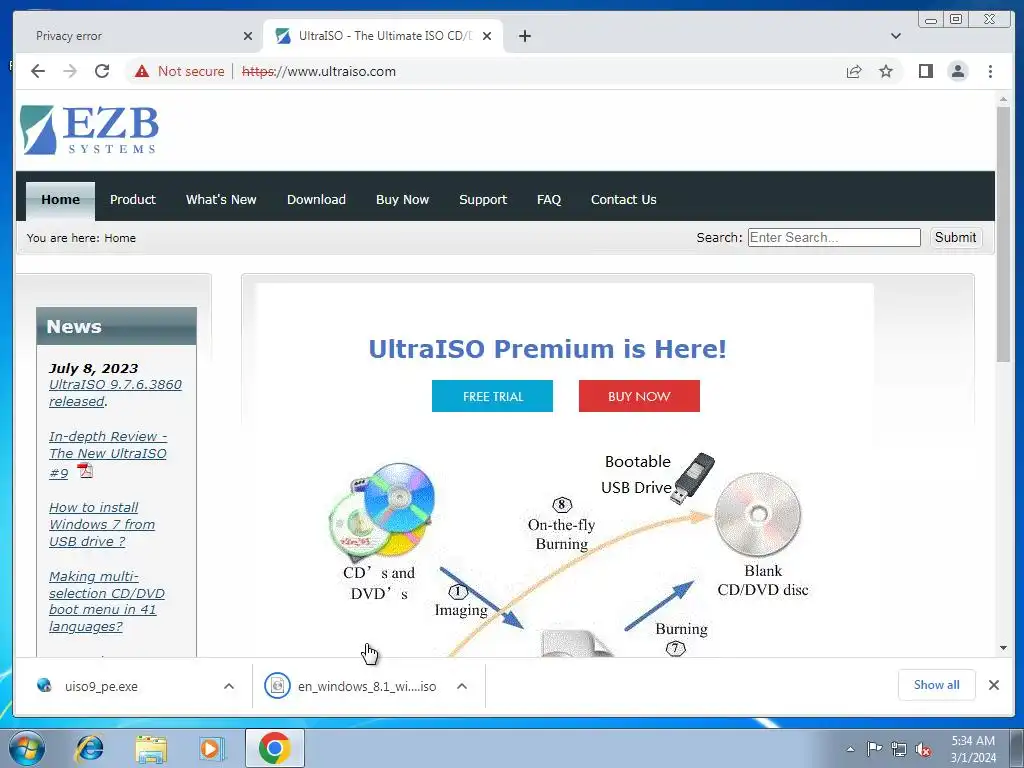The image size is (1024, 768).
Task: Open the FAQ page
Action: click(549, 200)
